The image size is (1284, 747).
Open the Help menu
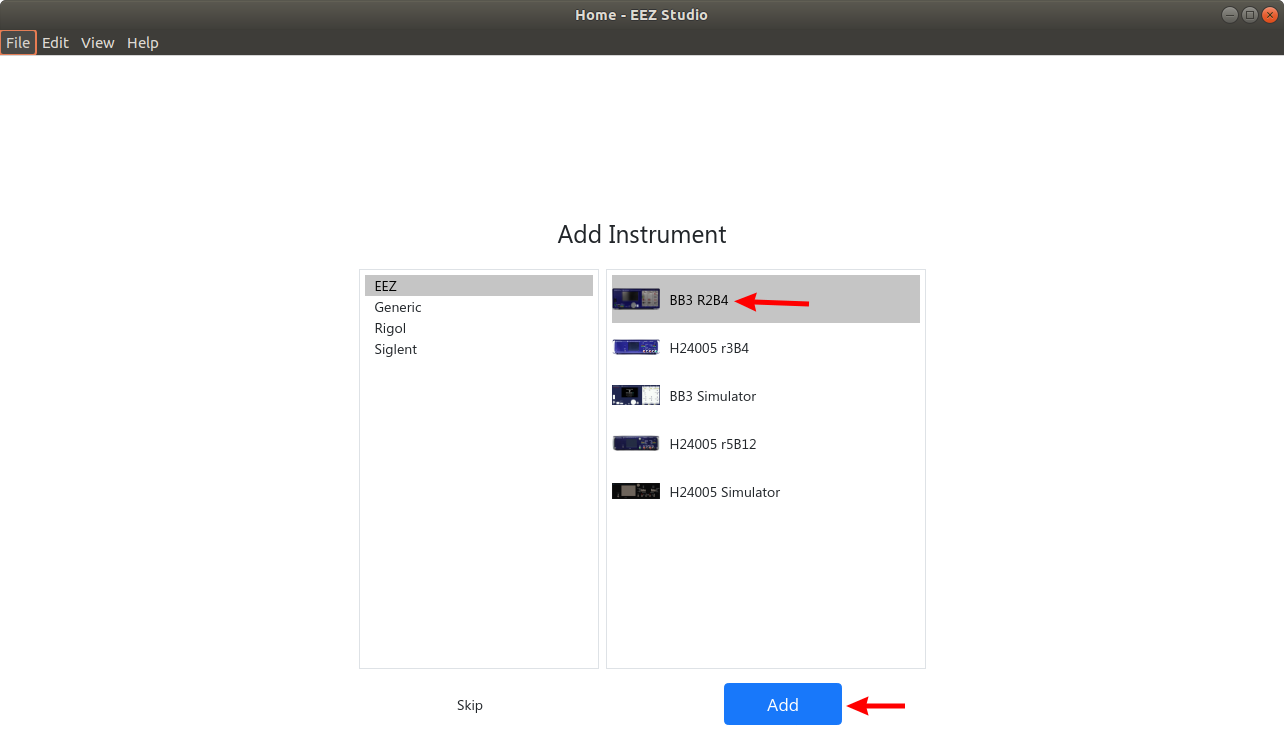[143, 43]
